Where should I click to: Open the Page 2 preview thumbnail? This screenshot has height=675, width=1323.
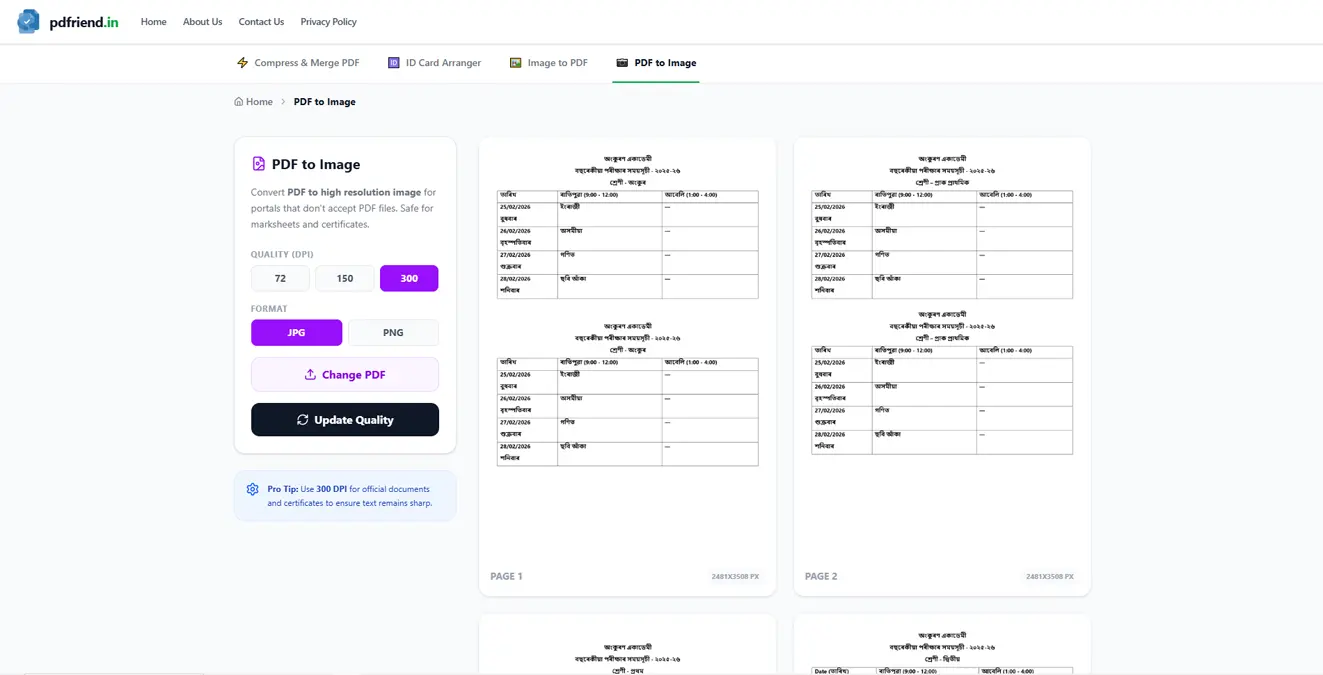942,350
